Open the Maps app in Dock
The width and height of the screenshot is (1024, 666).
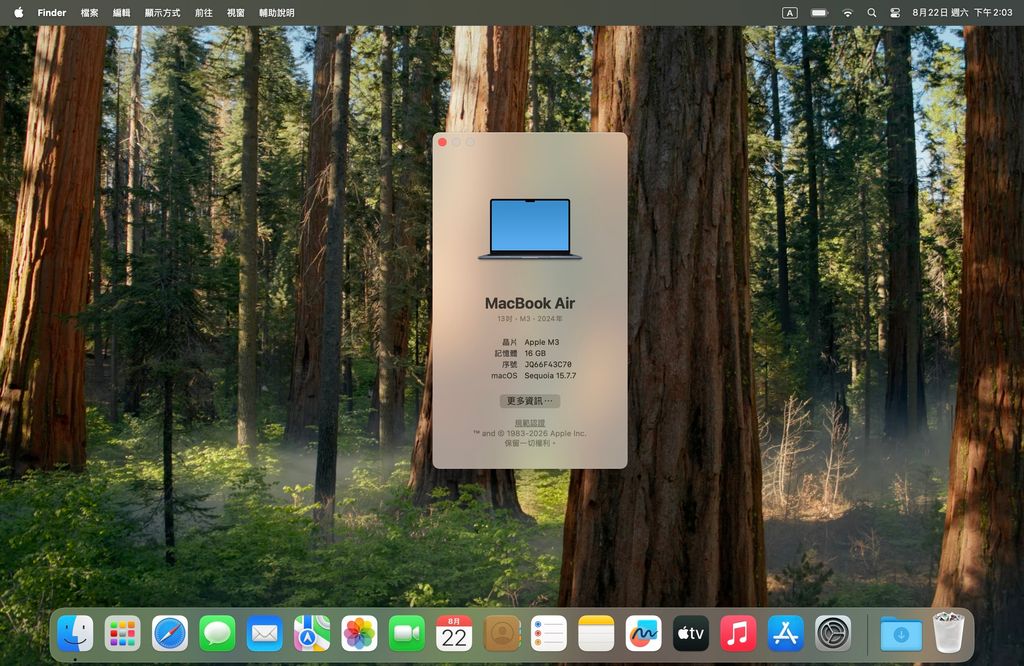pyautogui.click(x=312, y=633)
